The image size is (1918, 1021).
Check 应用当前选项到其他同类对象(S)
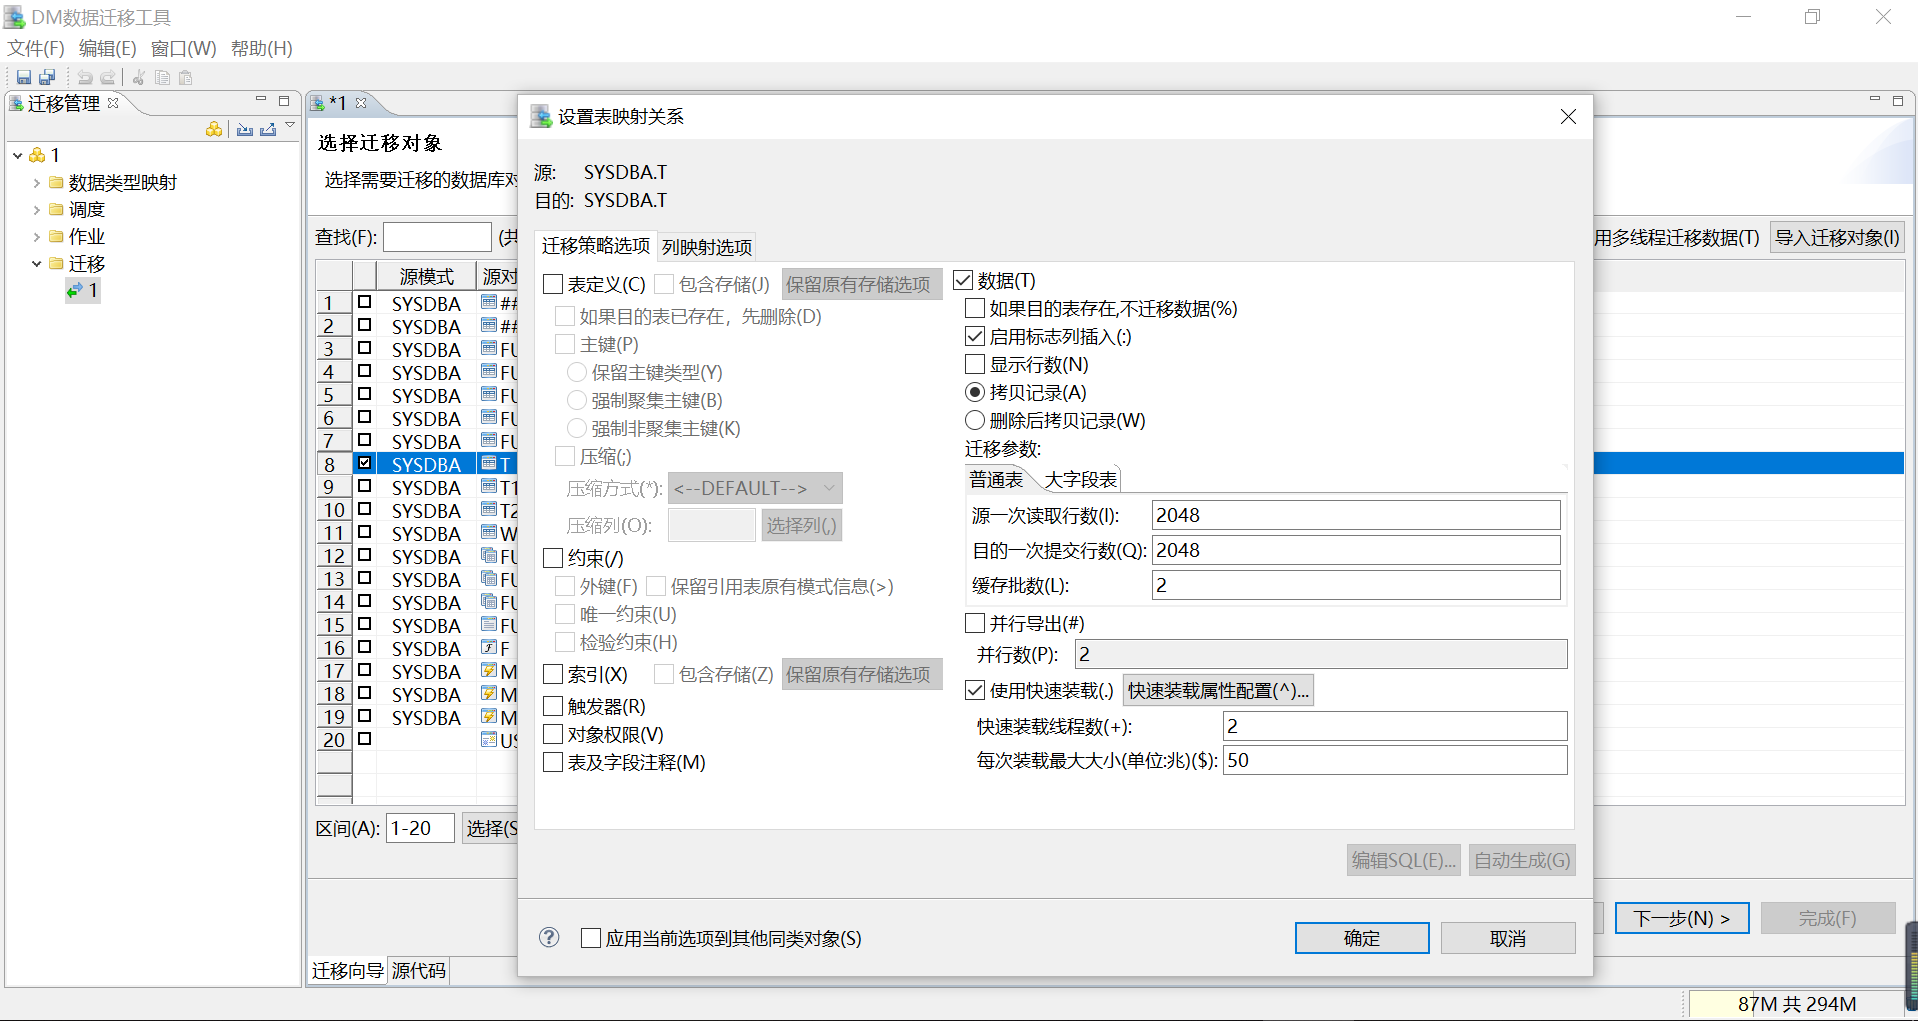tap(591, 938)
